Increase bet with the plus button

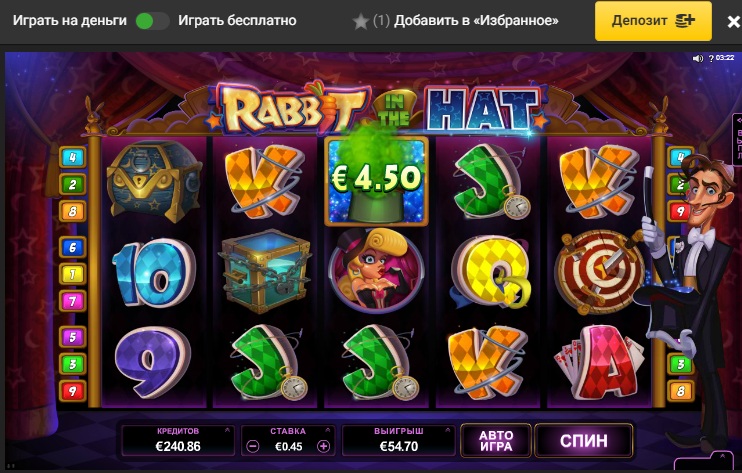click(324, 446)
